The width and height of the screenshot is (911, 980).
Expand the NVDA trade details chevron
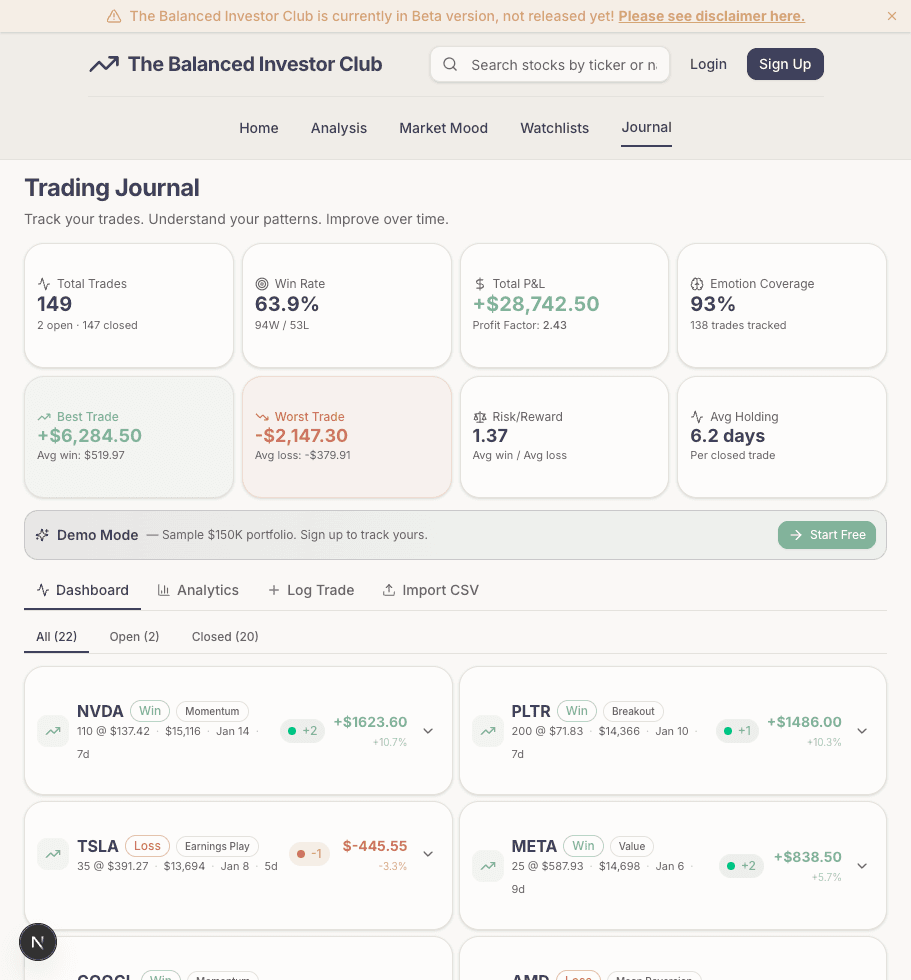pos(428,731)
